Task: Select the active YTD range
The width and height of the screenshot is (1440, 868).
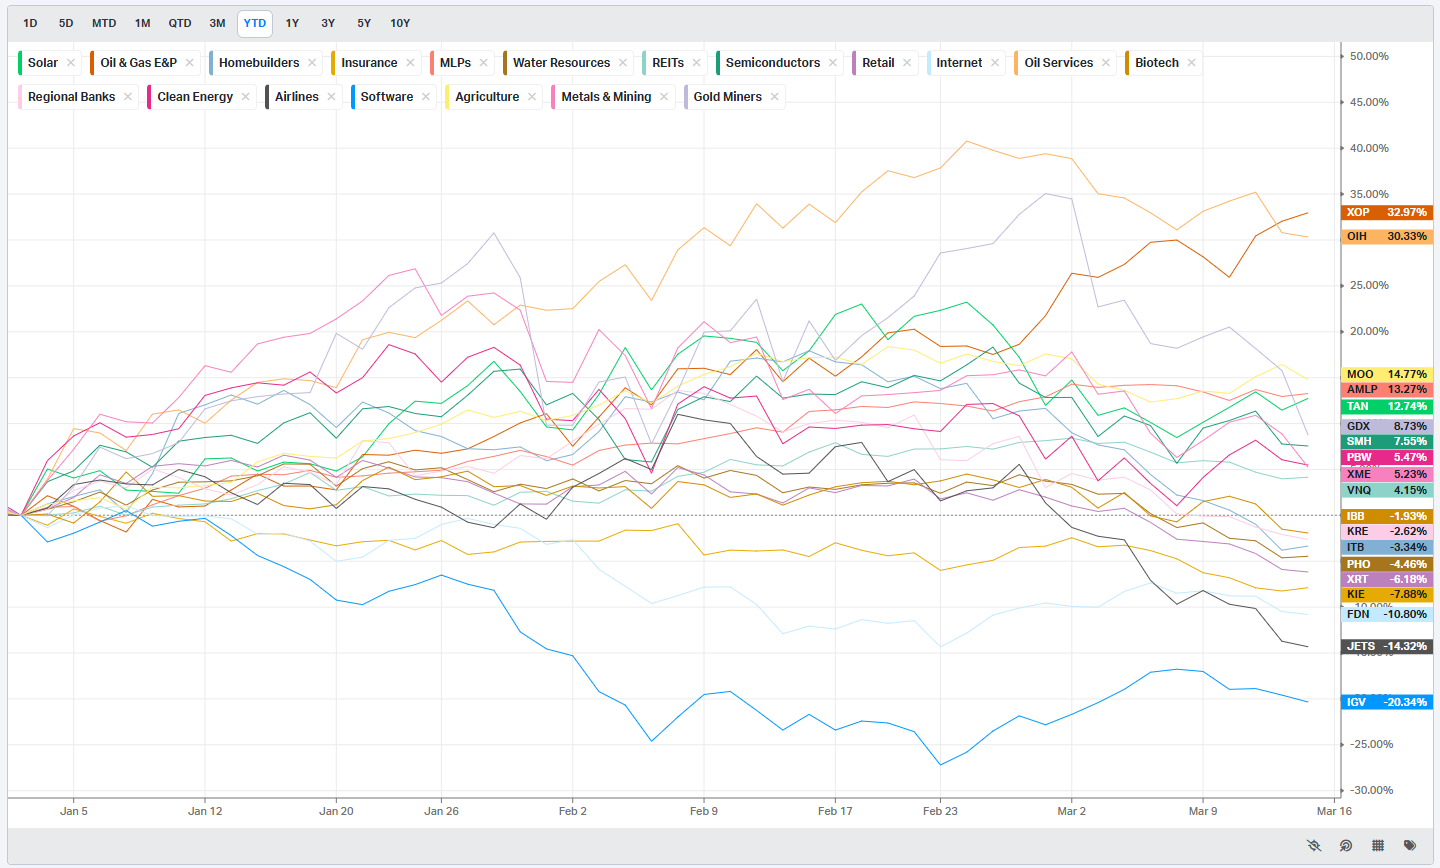Action: click(x=255, y=23)
